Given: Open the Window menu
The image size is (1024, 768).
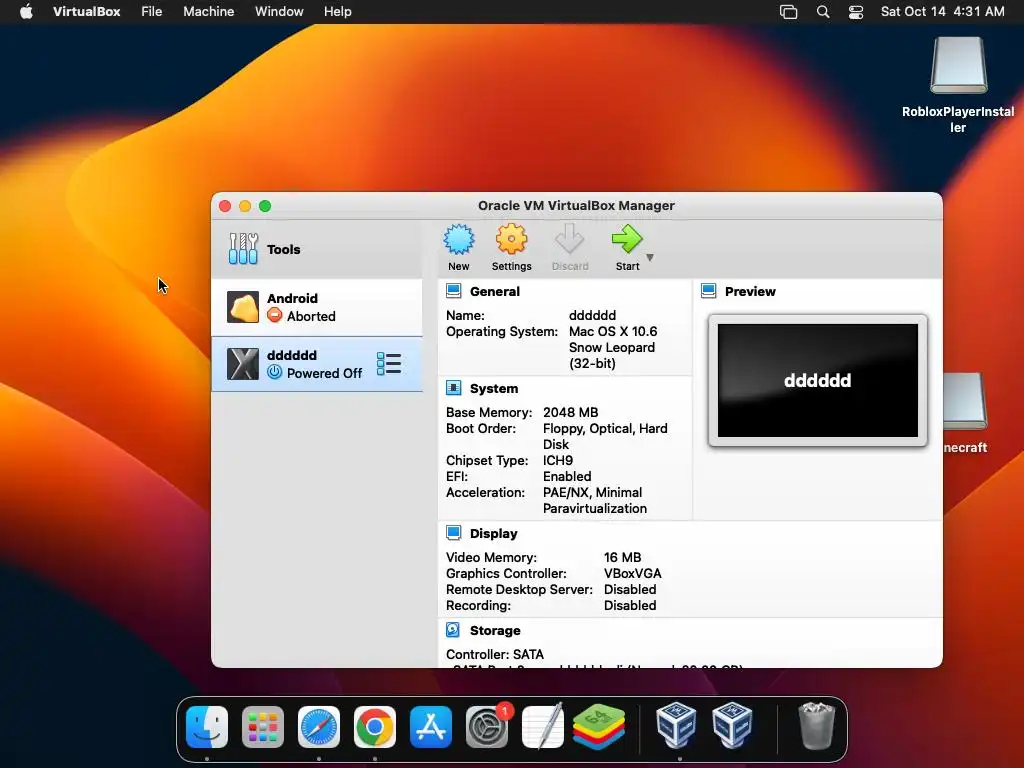Looking at the screenshot, I should 279,12.
